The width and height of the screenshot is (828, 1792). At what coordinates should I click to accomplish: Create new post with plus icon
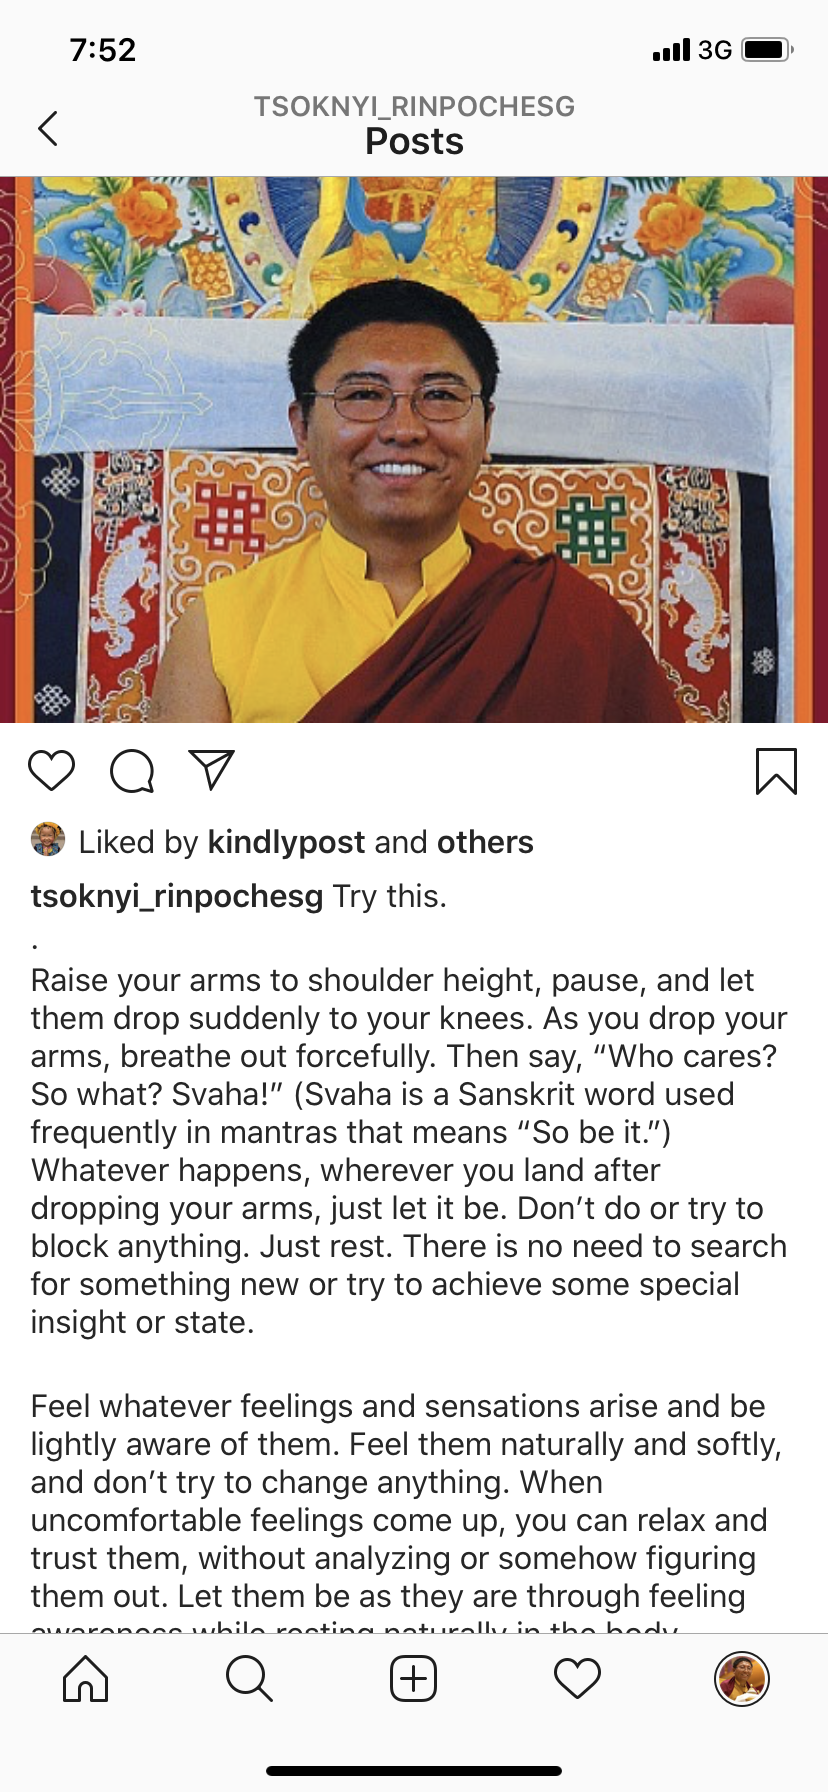pyautogui.click(x=413, y=1678)
